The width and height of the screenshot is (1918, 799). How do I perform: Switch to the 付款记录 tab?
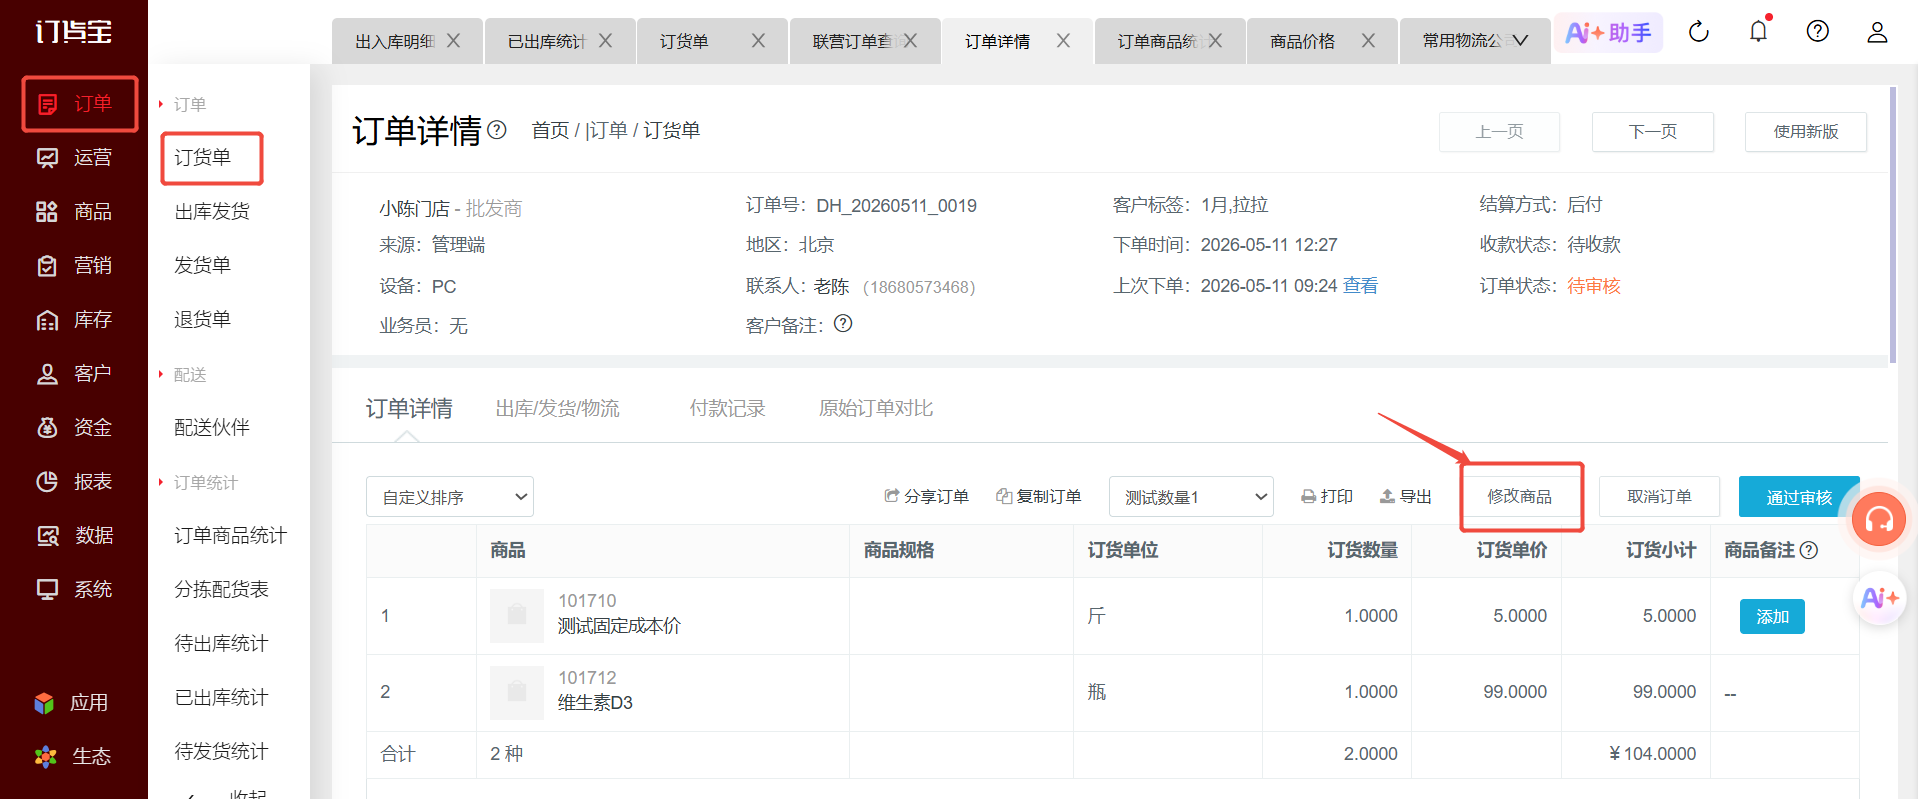point(727,408)
